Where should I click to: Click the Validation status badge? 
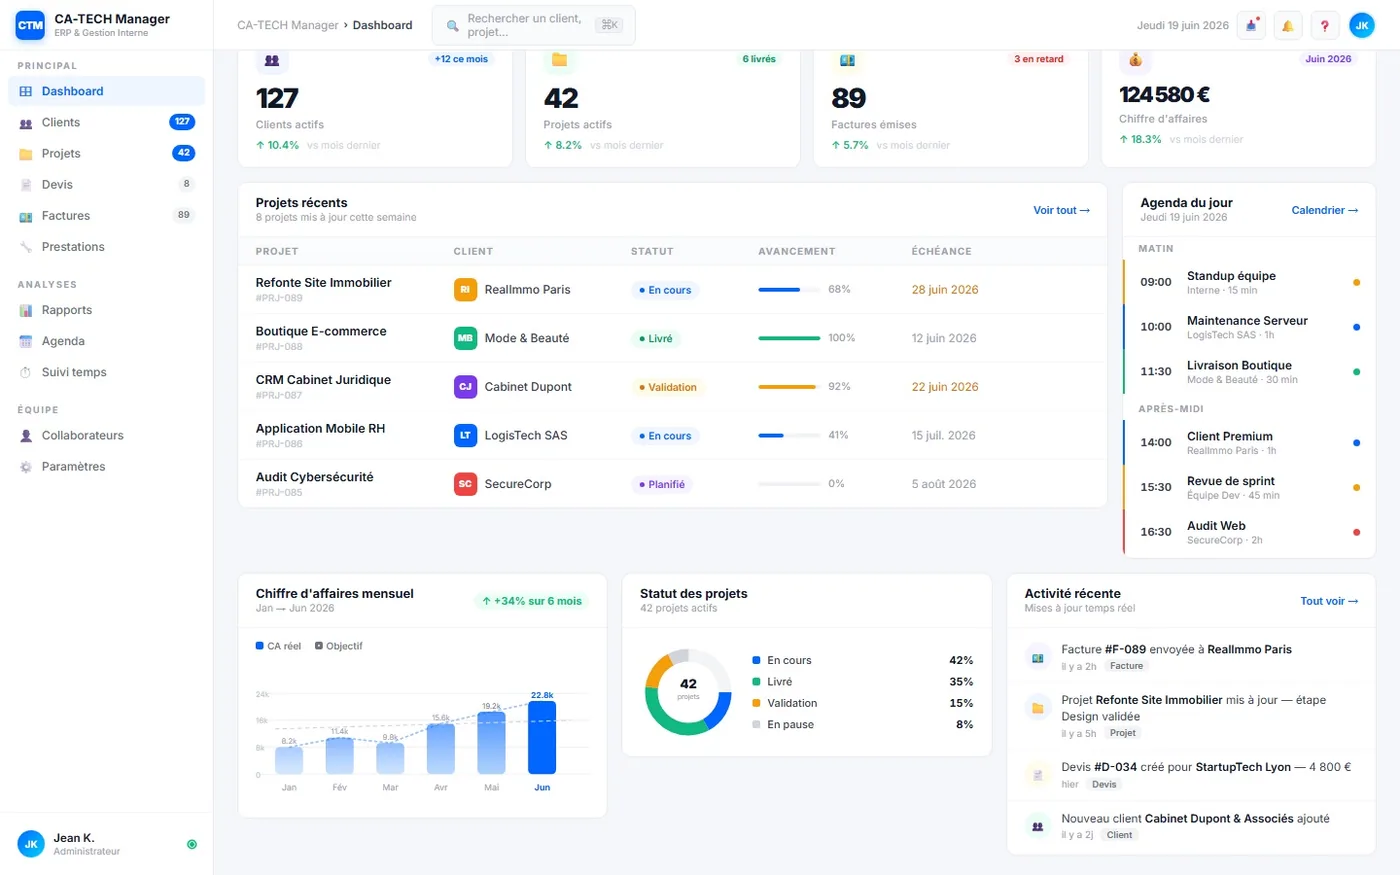click(x=667, y=387)
